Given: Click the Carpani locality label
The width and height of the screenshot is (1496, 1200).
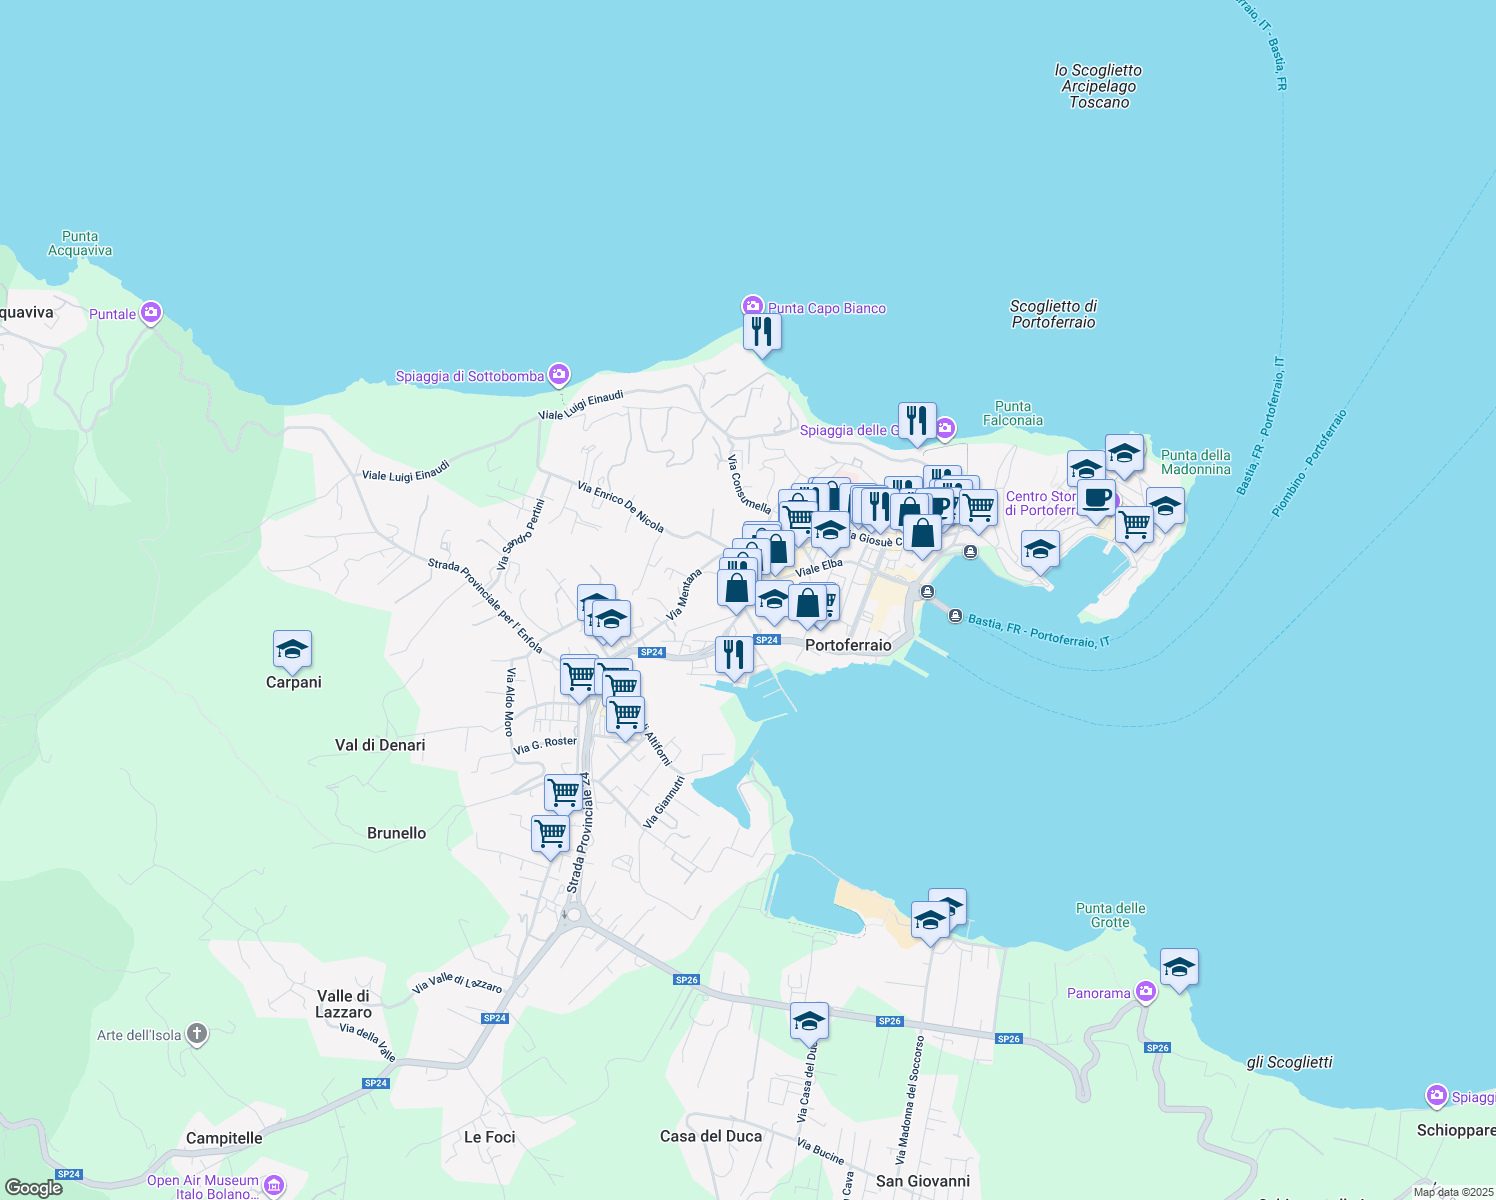Looking at the screenshot, I should [x=294, y=682].
